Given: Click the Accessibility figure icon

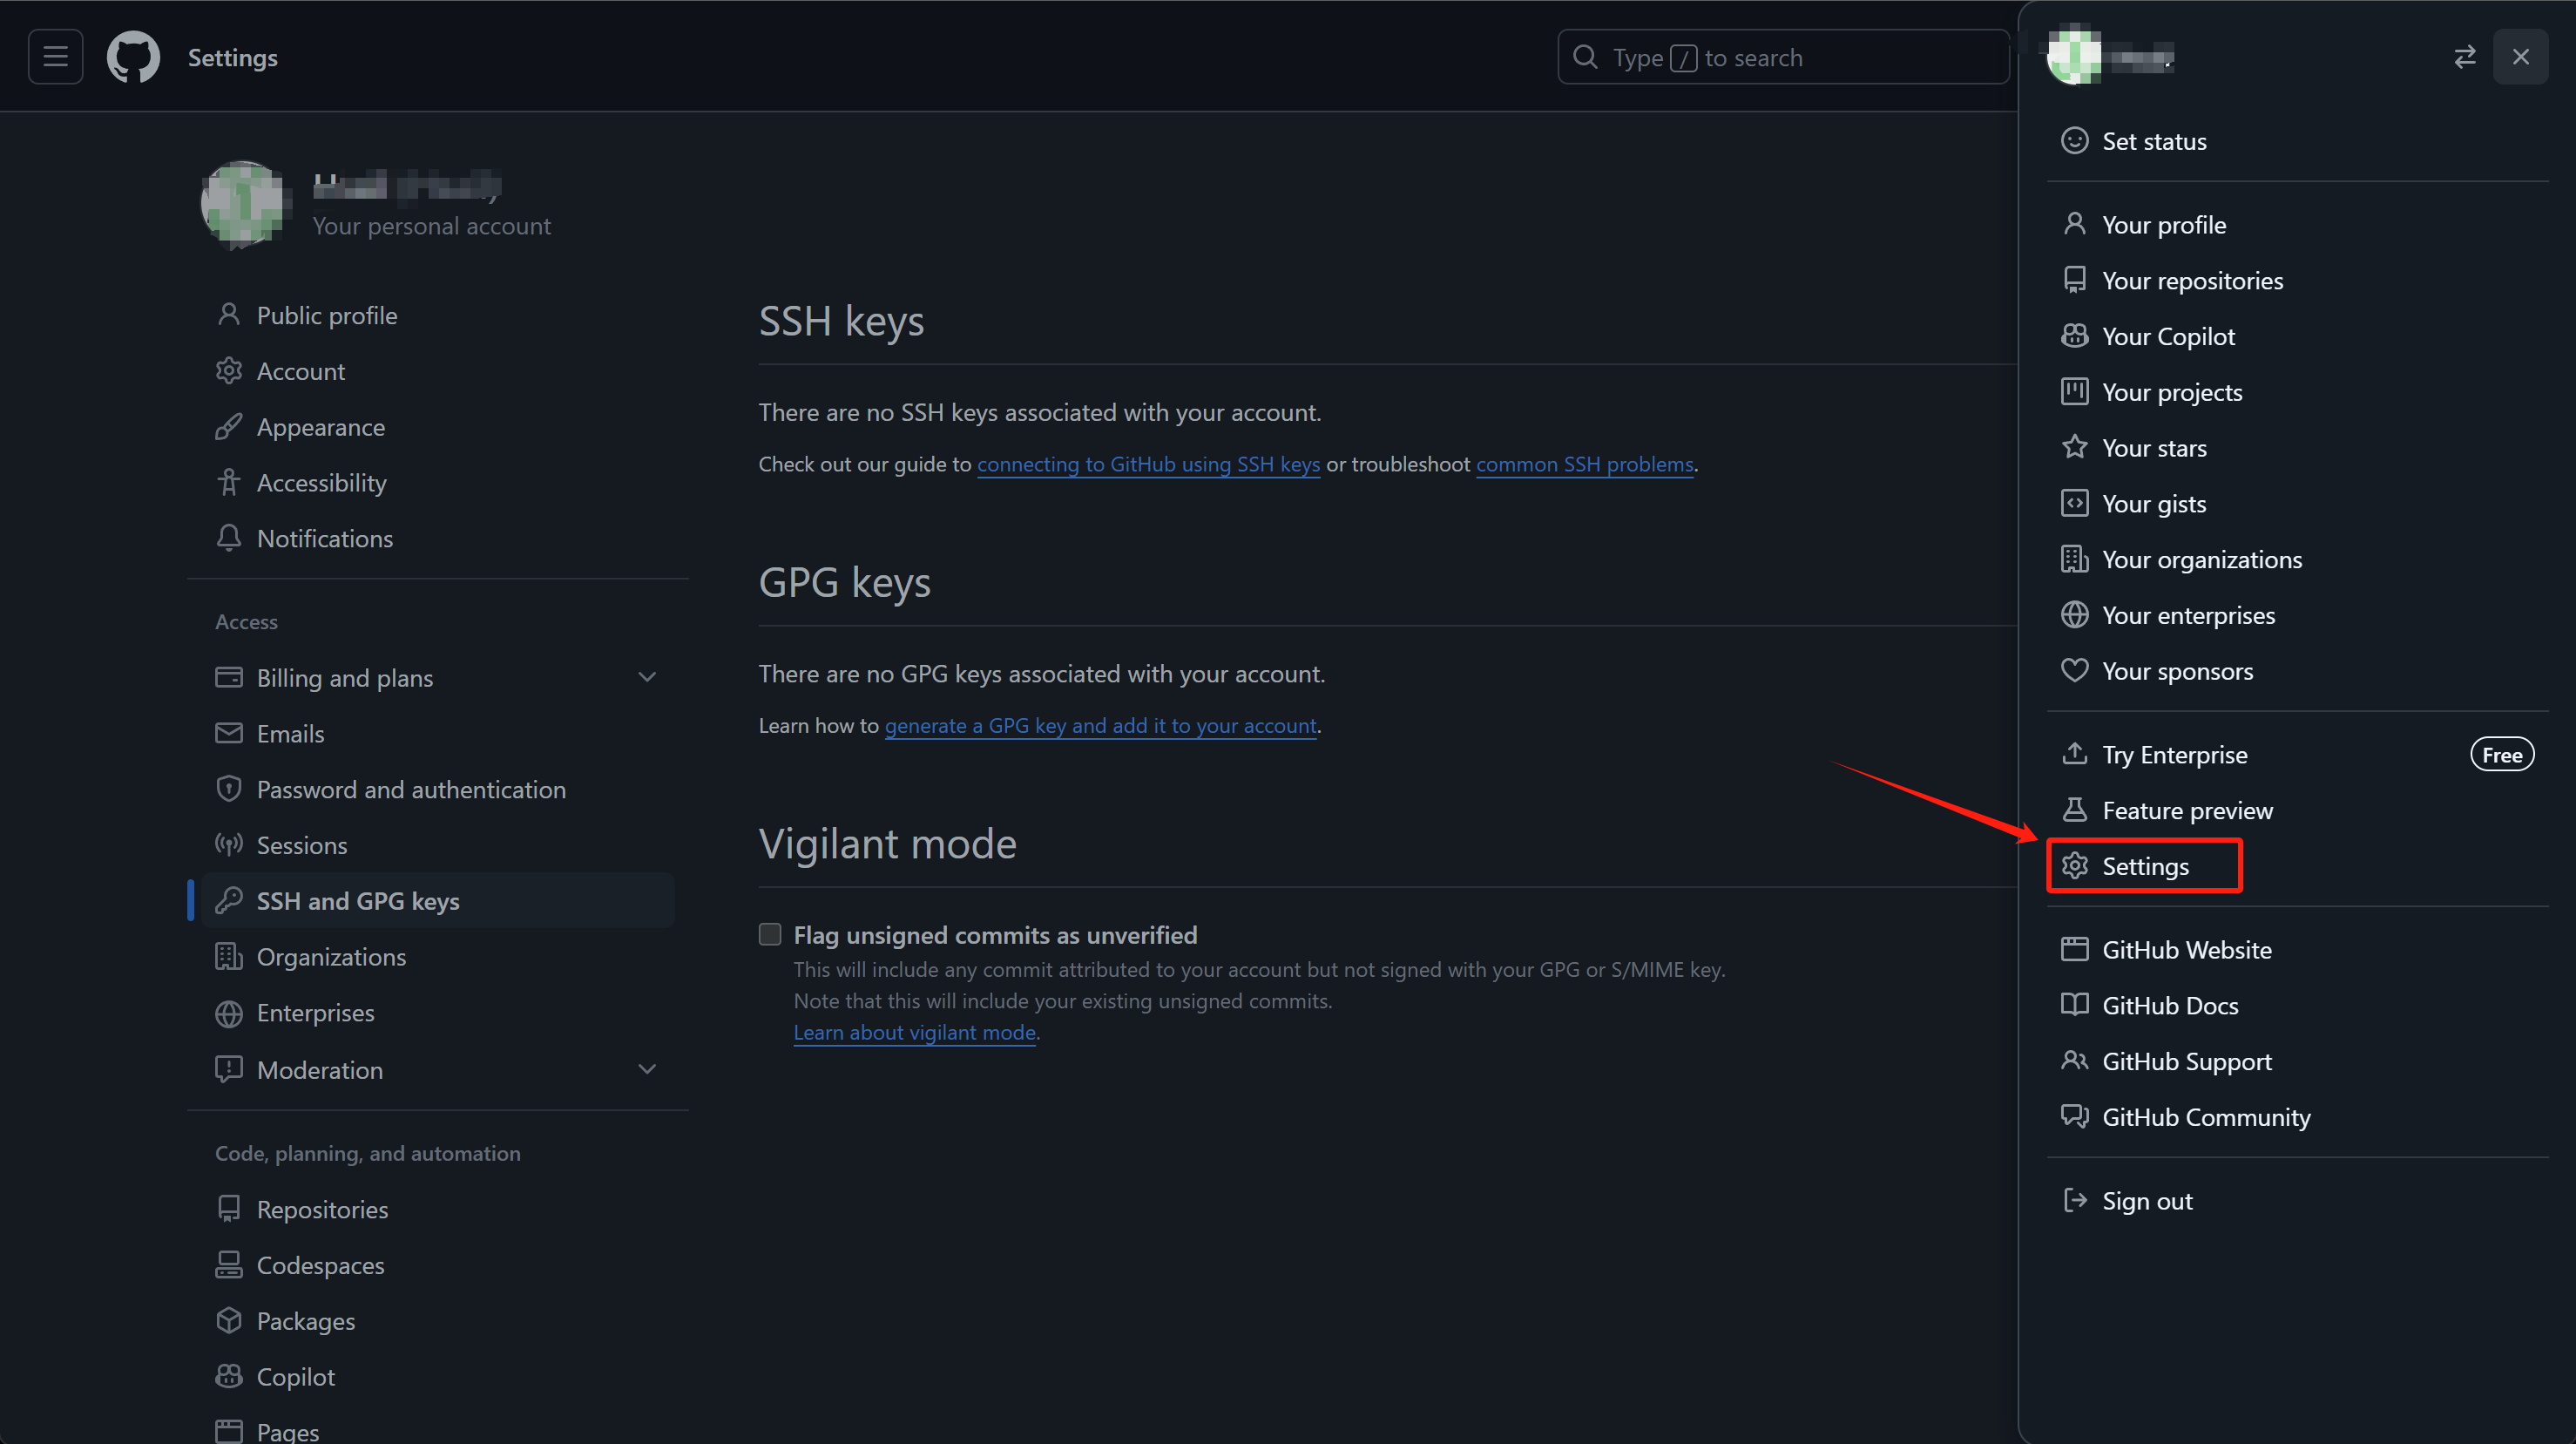Looking at the screenshot, I should (x=229, y=482).
